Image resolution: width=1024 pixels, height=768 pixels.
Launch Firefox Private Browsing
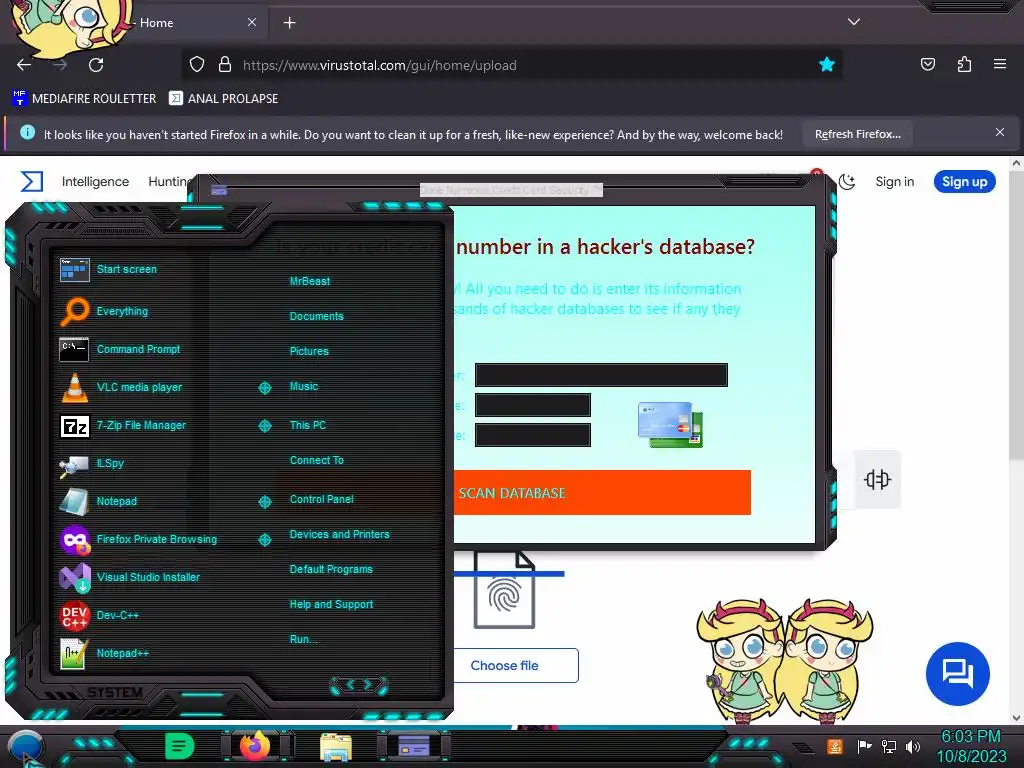tap(138, 539)
